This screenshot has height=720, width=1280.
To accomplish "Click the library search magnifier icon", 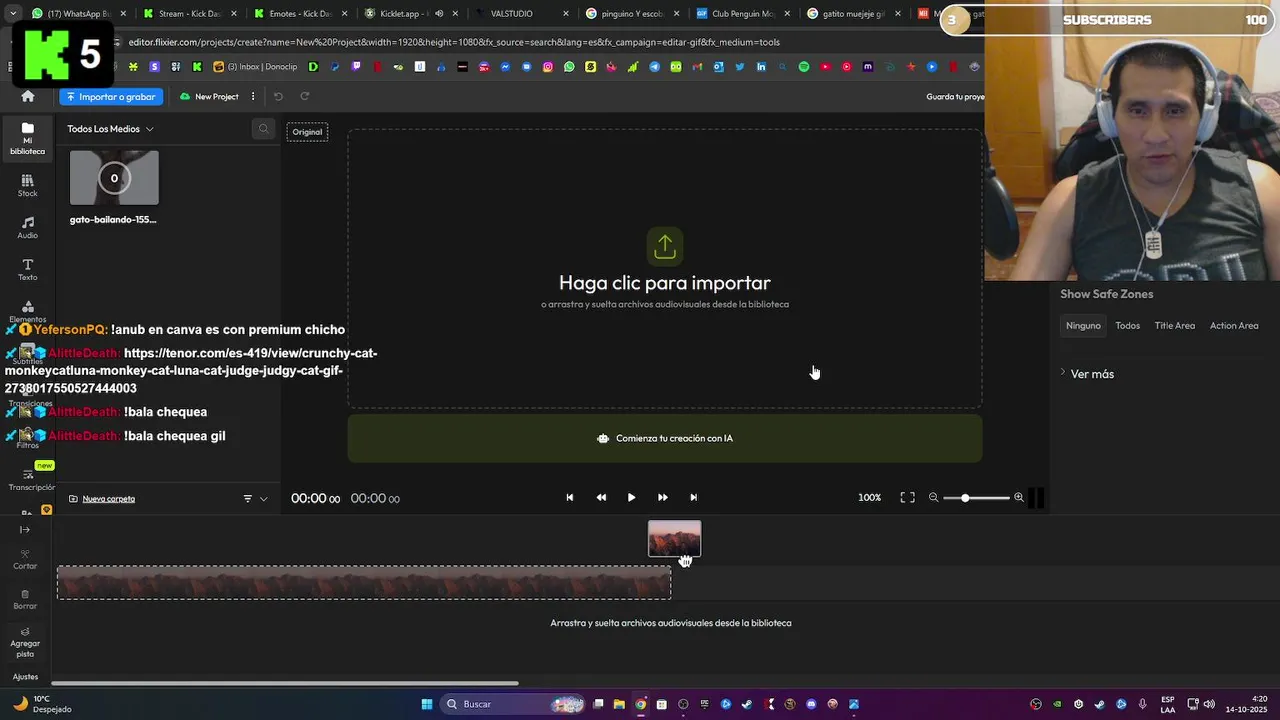I will coord(263,128).
